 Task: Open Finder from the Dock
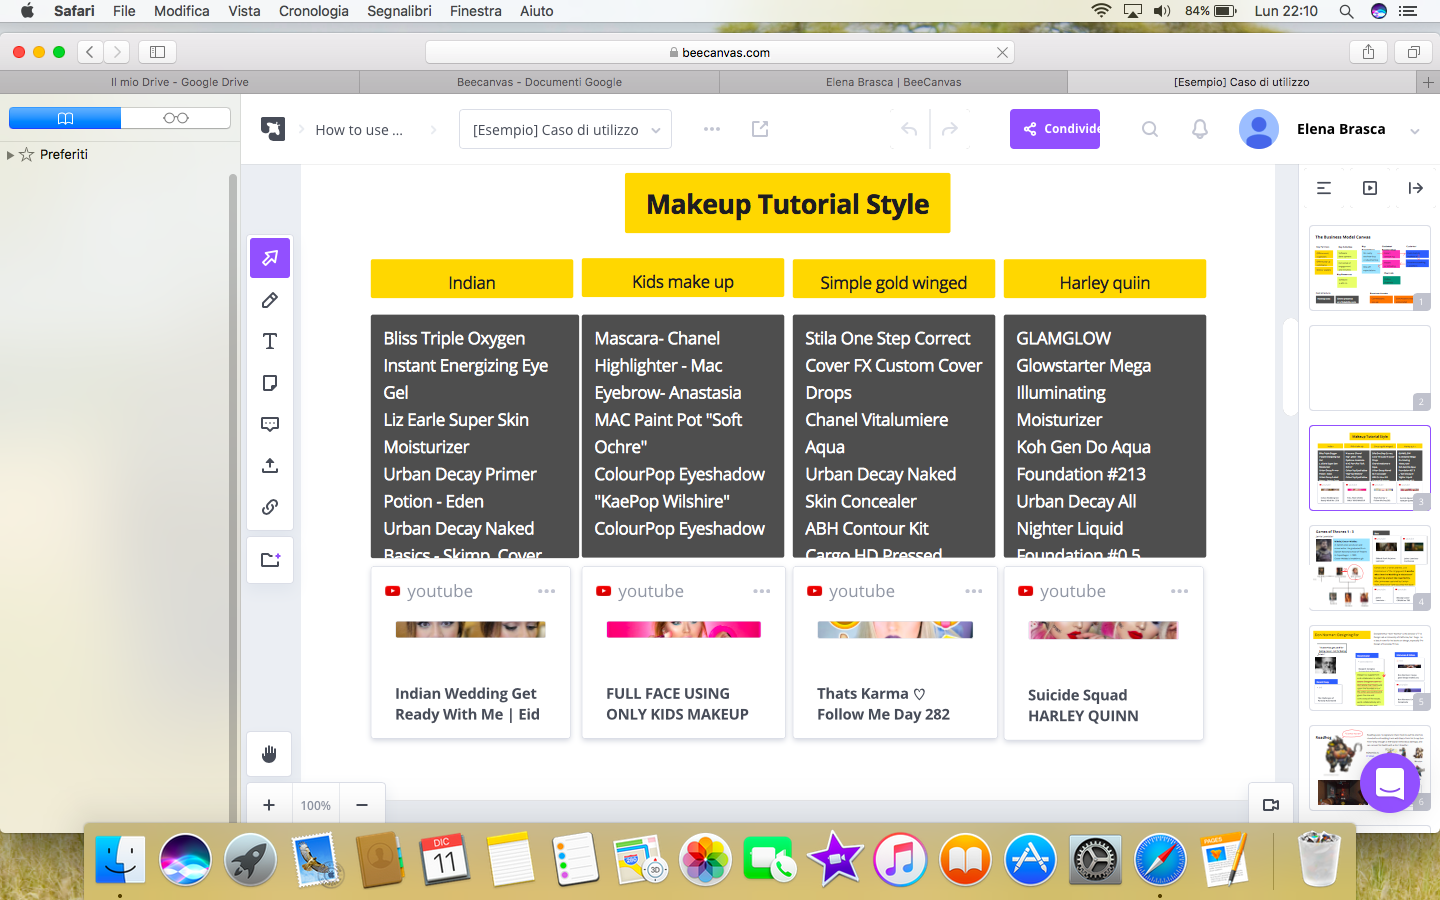120,859
